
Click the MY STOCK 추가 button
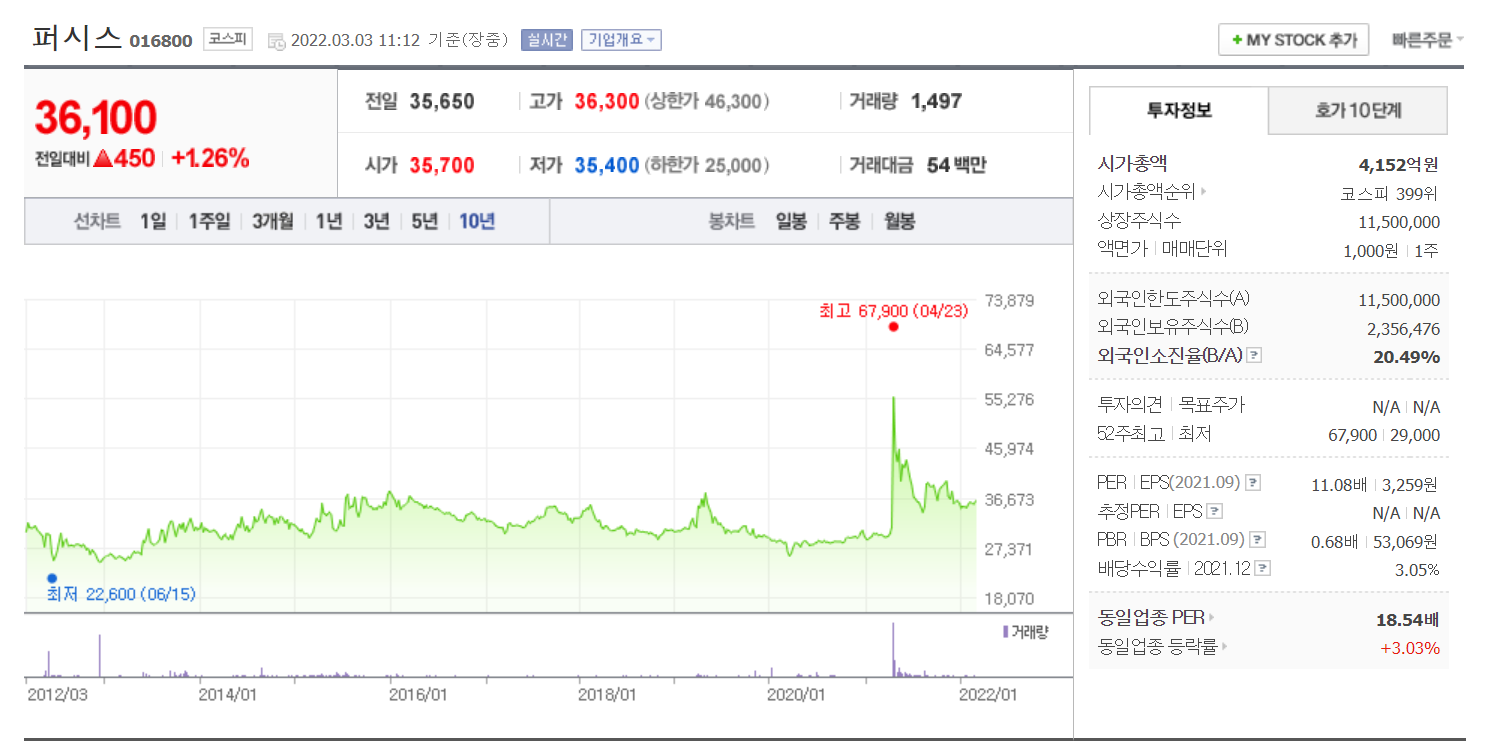(x=1294, y=40)
